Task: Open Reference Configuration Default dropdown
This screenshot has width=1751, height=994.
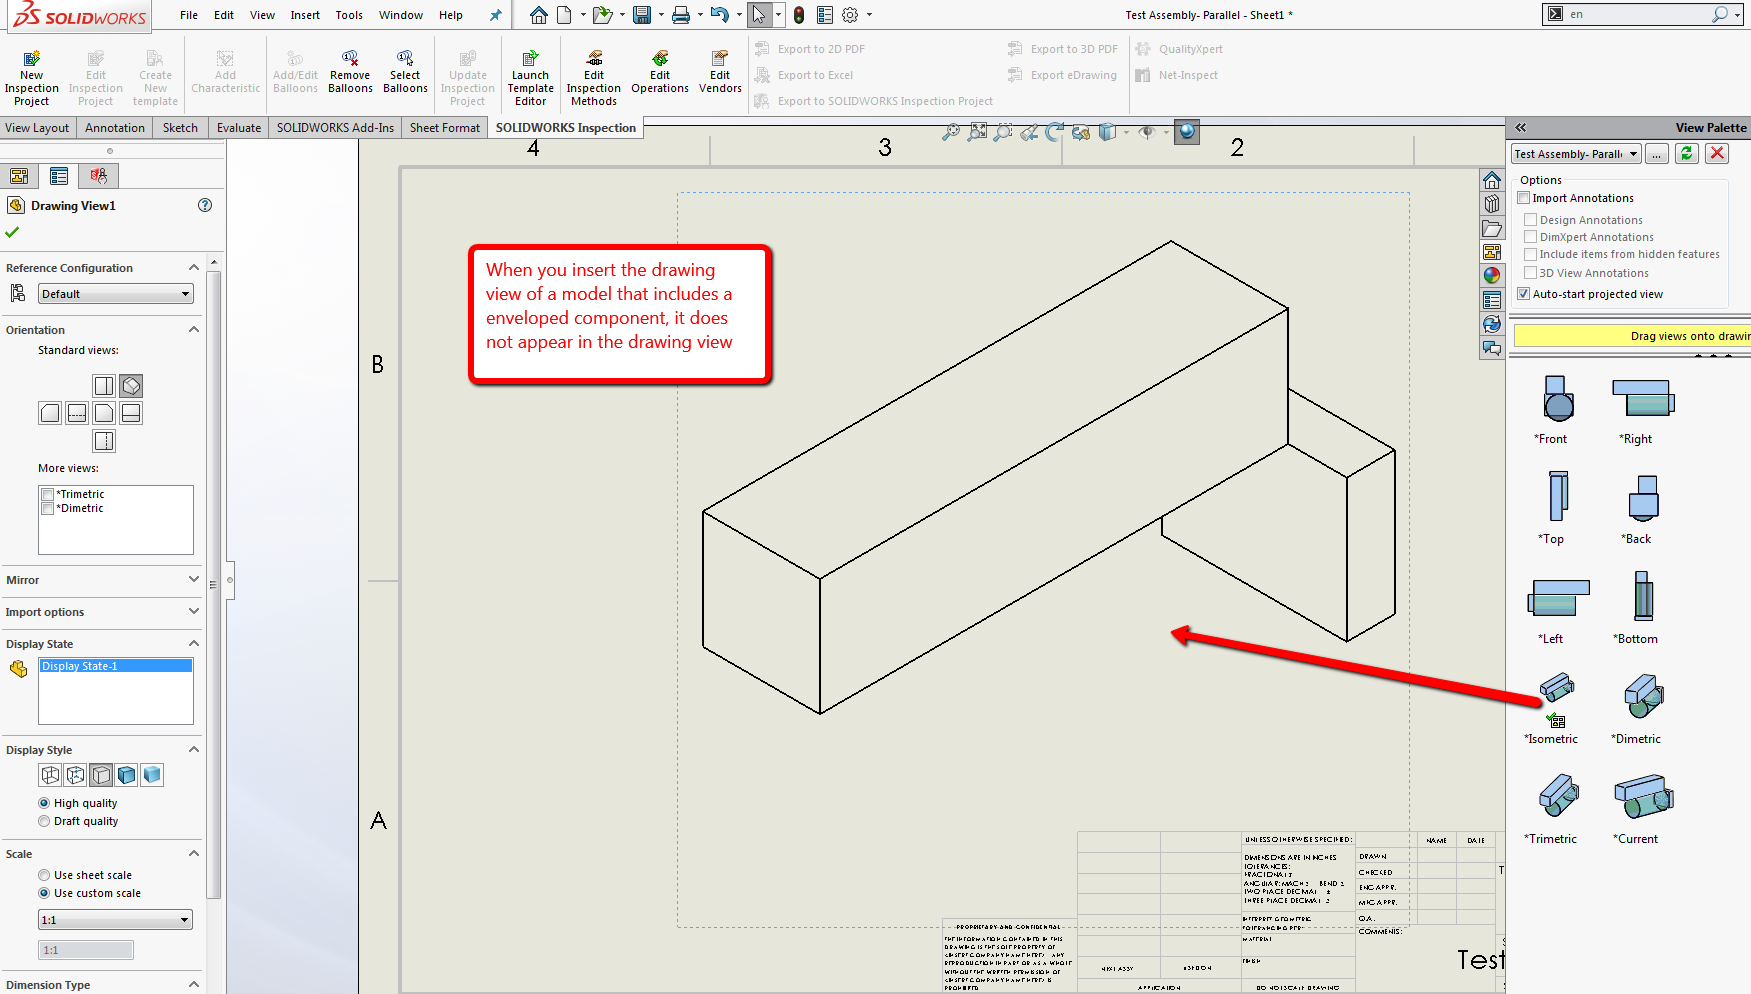Action: [116, 294]
